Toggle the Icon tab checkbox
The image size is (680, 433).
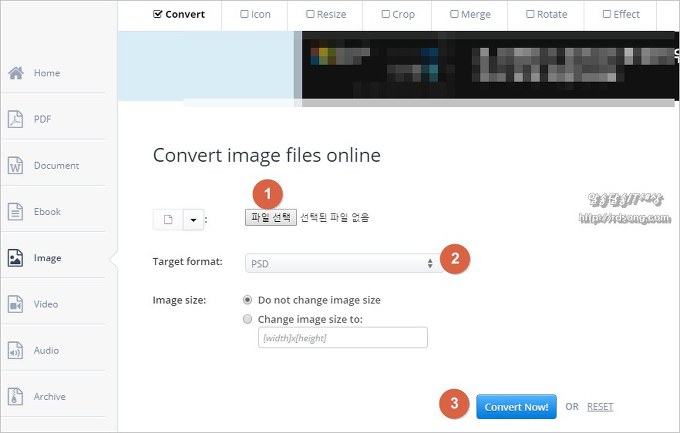[x=245, y=15]
